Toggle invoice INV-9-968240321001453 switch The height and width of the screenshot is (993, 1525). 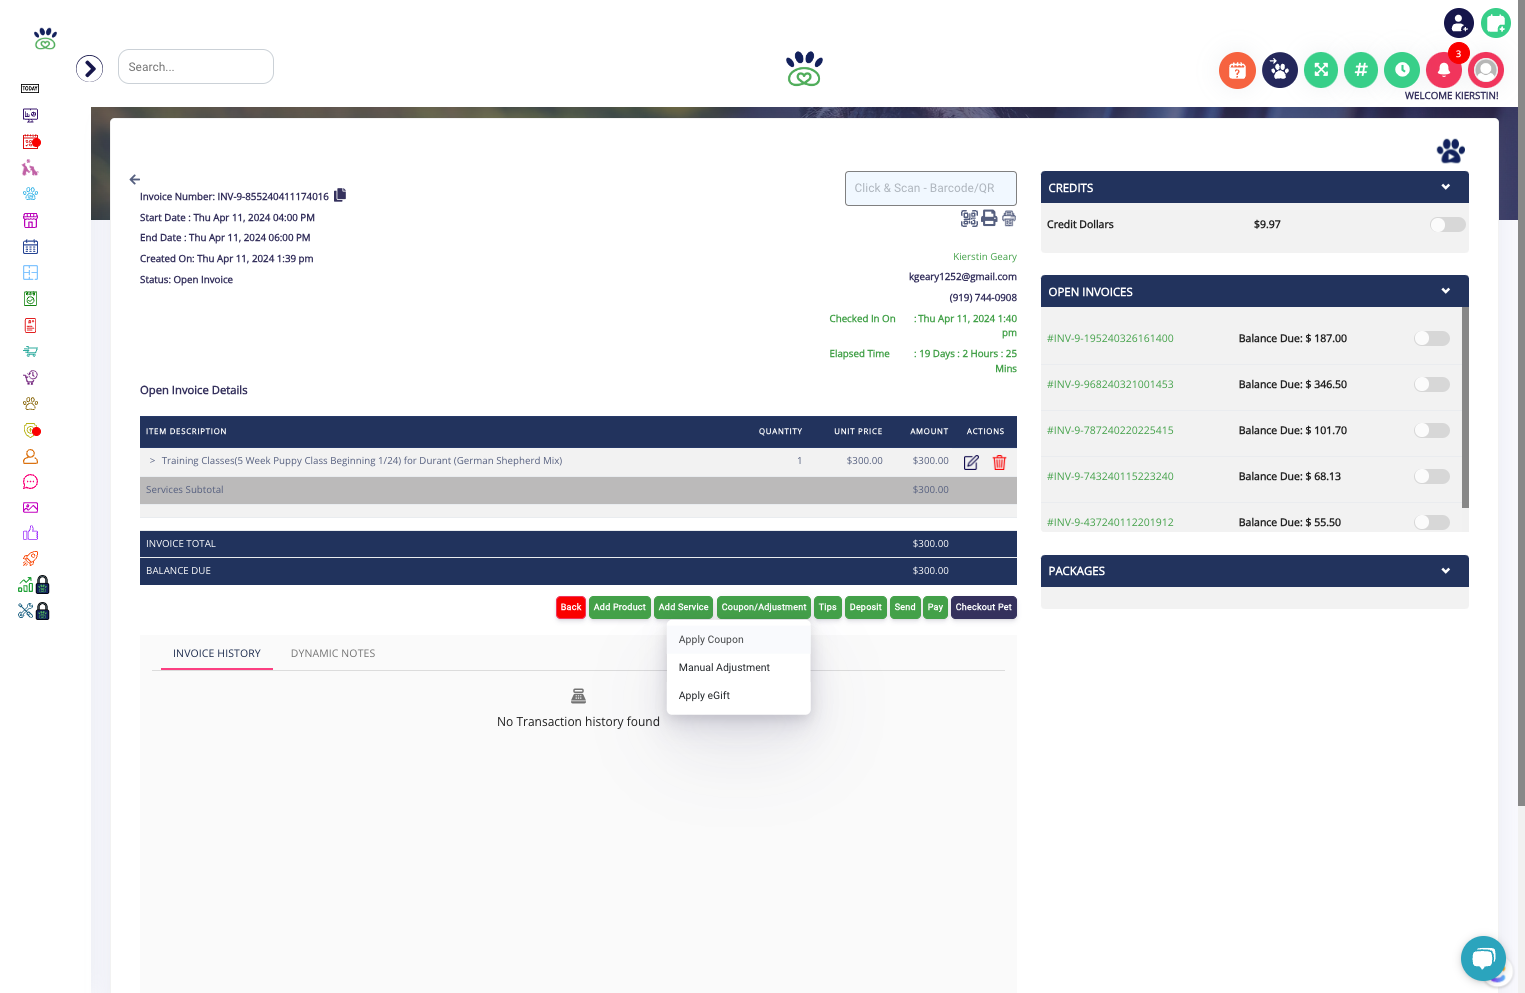(1432, 384)
